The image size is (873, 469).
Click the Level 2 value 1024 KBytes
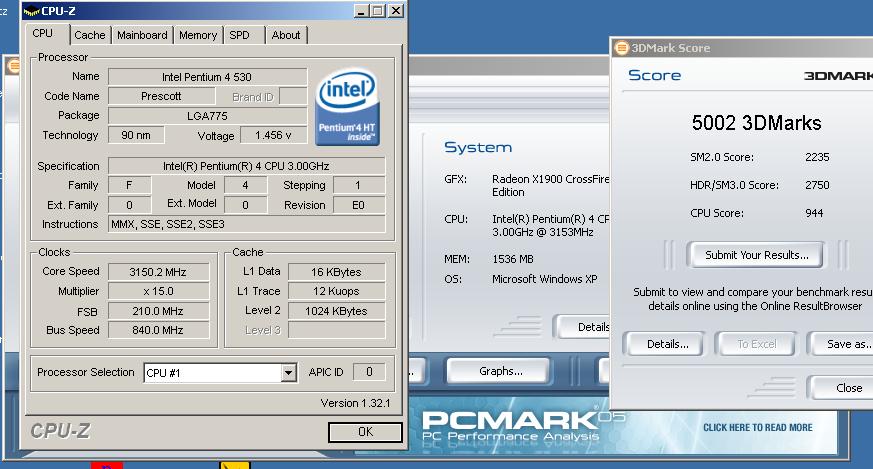(x=336, y=311)
